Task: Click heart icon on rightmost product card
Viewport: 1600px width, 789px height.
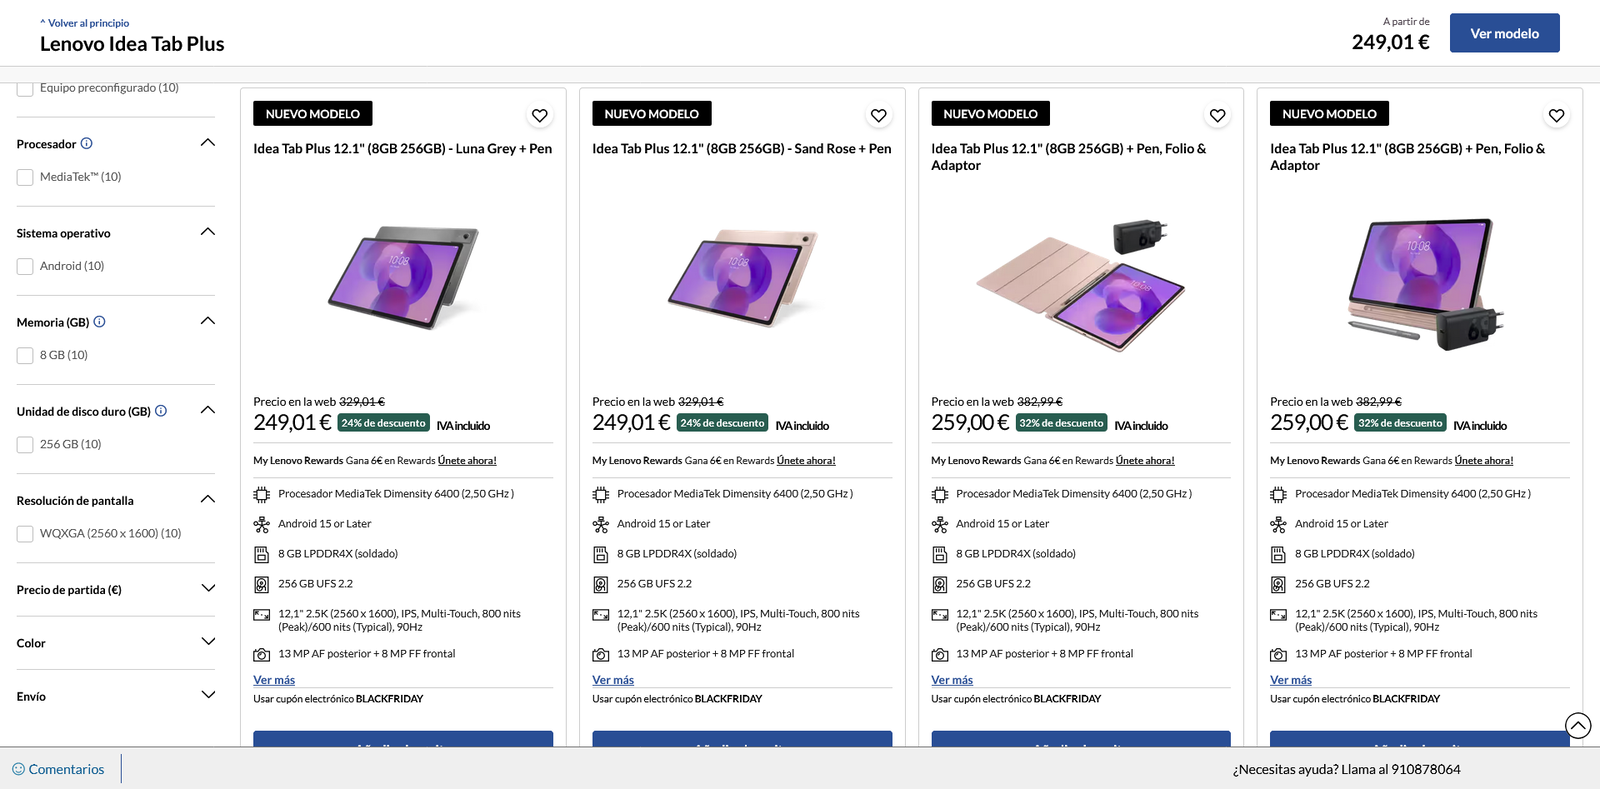Action: [x=1556, y=115]
